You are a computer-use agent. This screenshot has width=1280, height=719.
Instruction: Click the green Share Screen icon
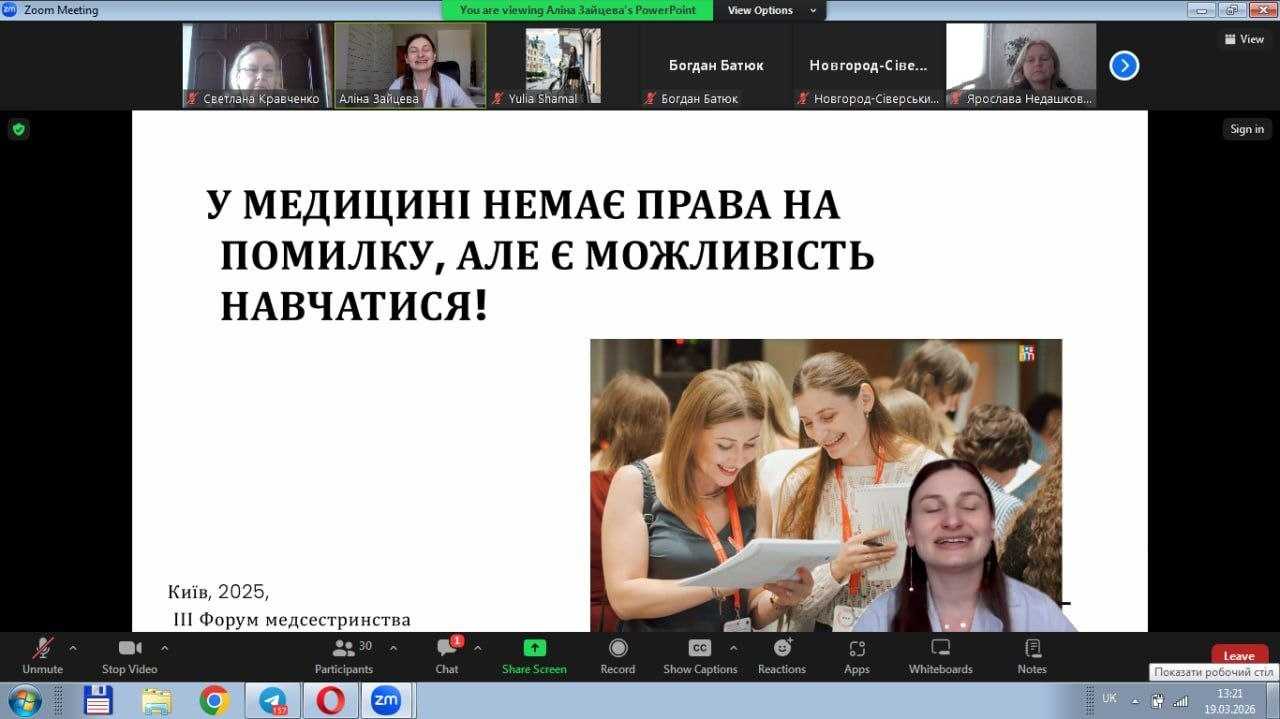tap(534, 649)
